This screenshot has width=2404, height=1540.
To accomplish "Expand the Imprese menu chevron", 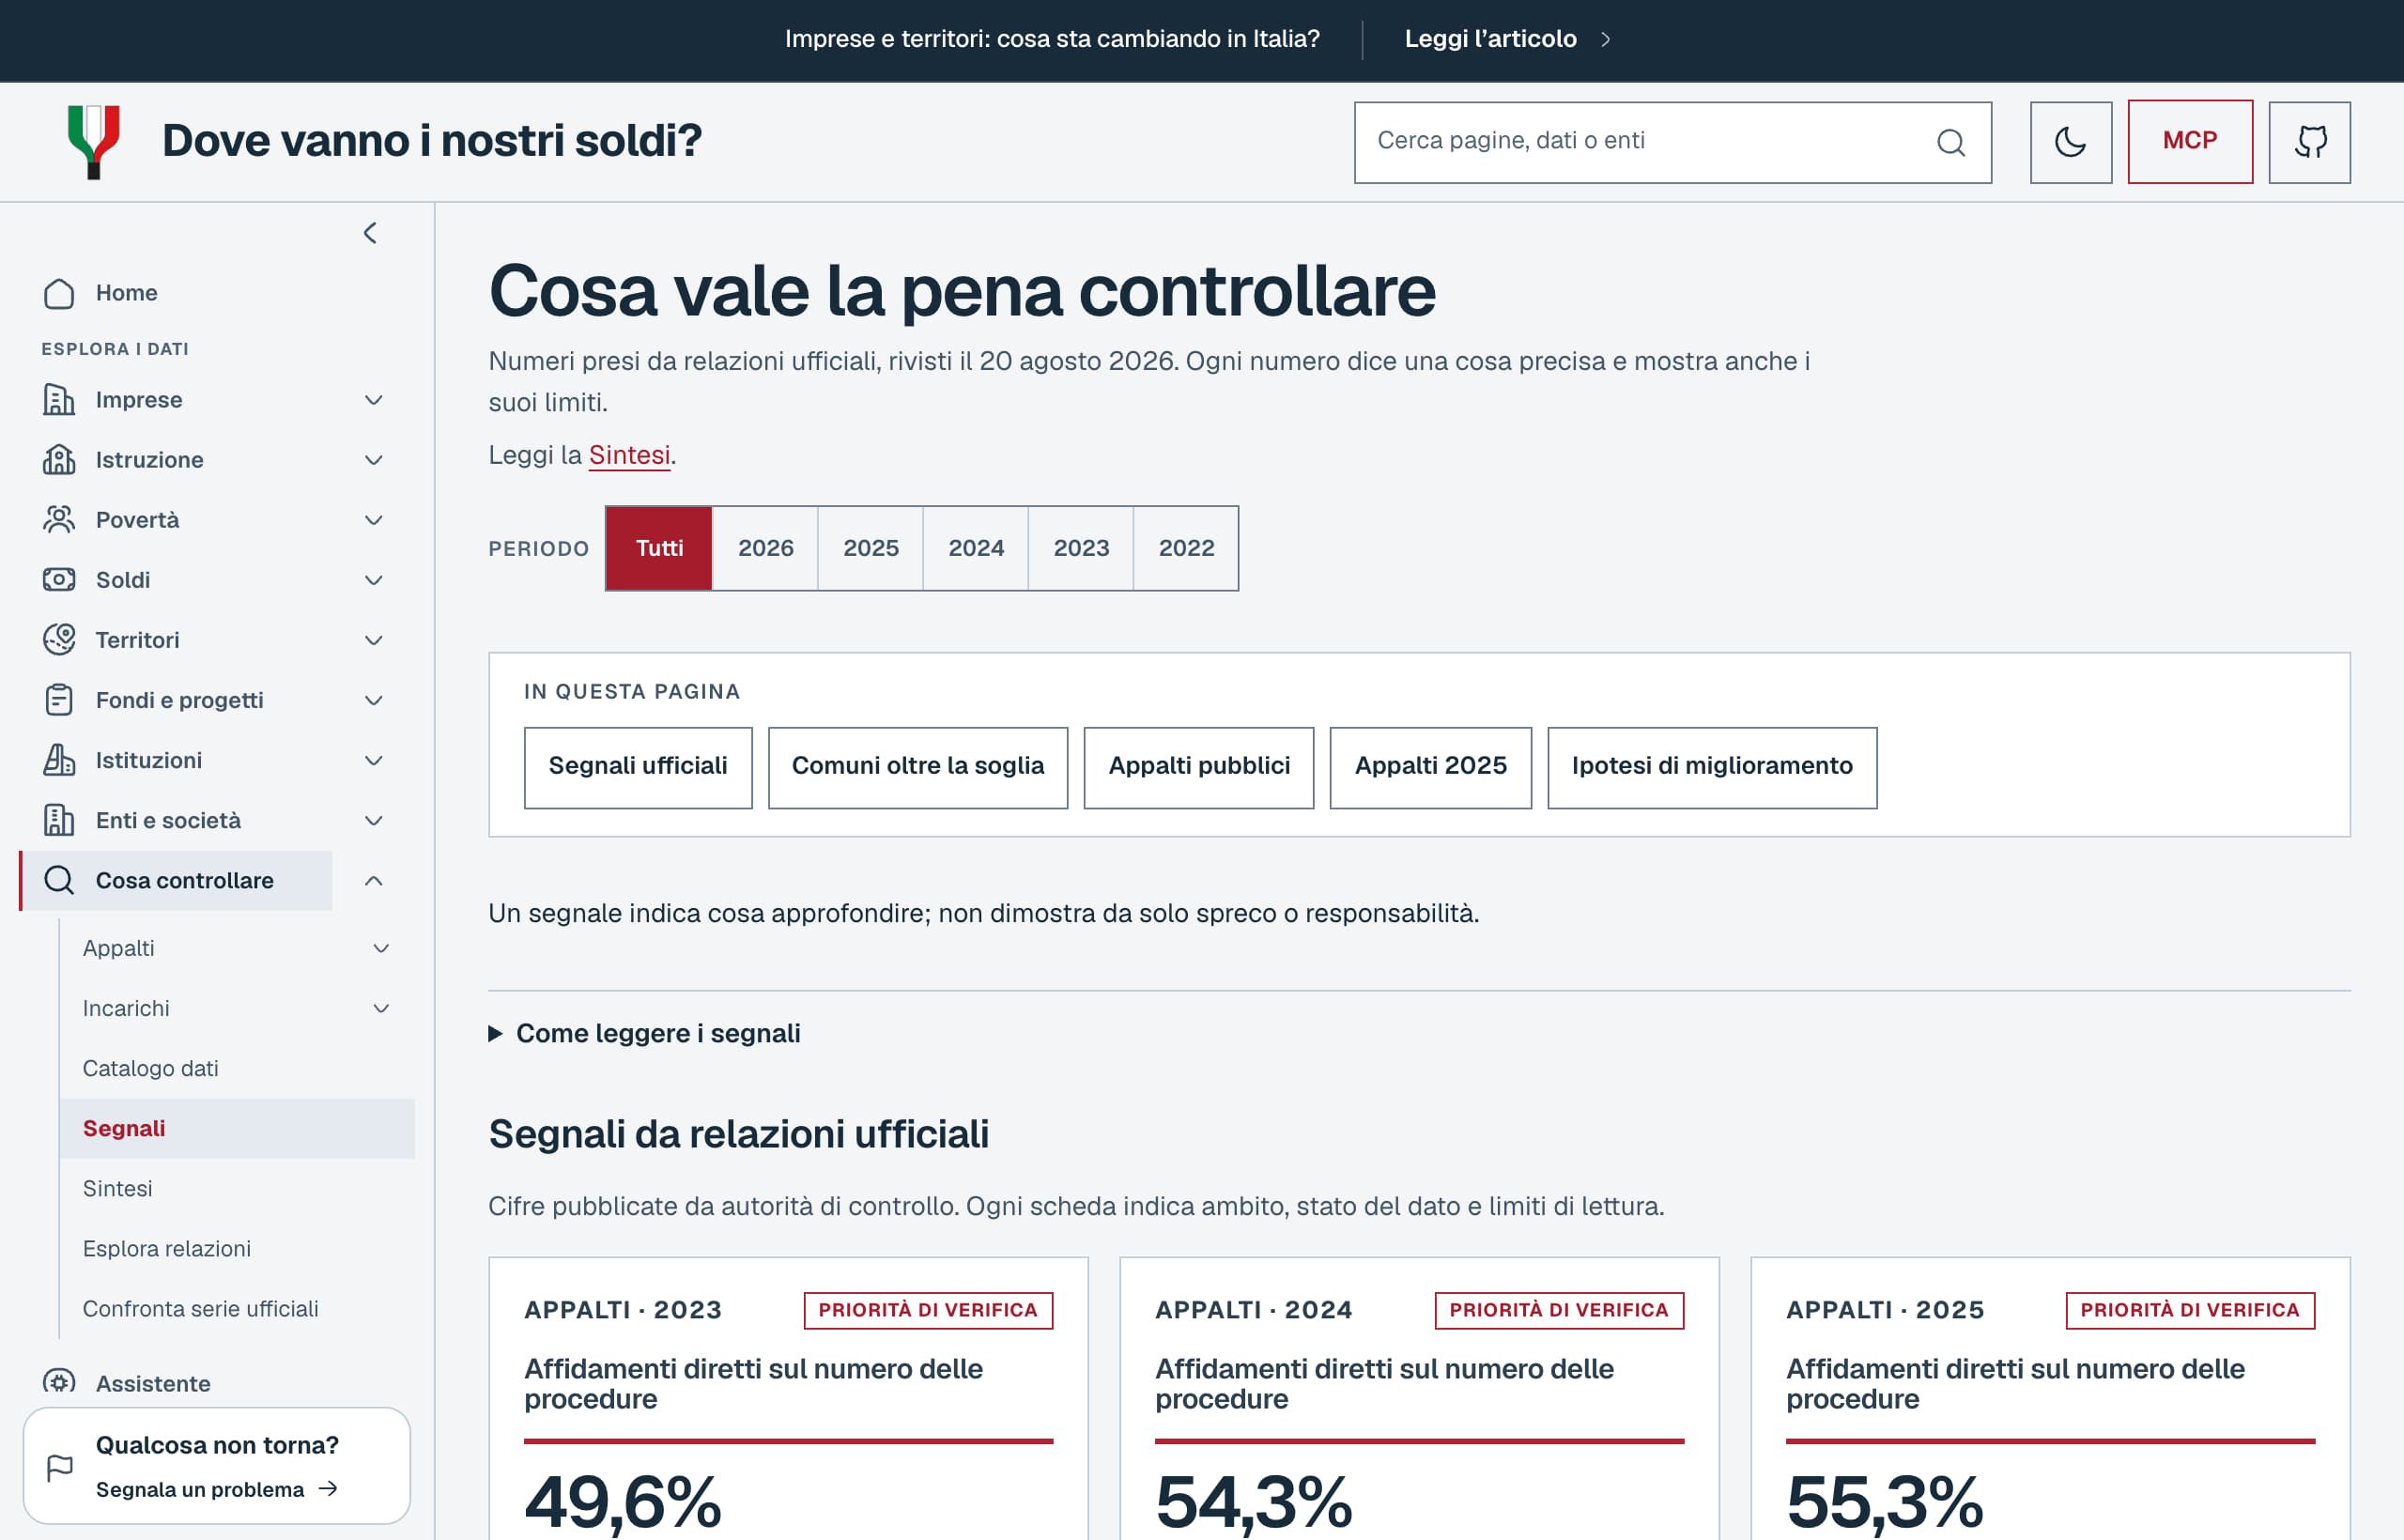I will coord(374,400).
